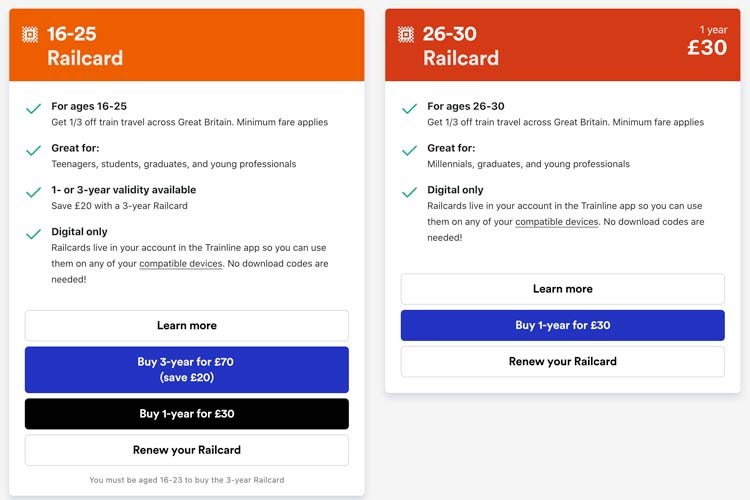Click checkmark beside Great for in 26-30 card
This screenshot has height=500, width=750.
click(x=409, y=151)
